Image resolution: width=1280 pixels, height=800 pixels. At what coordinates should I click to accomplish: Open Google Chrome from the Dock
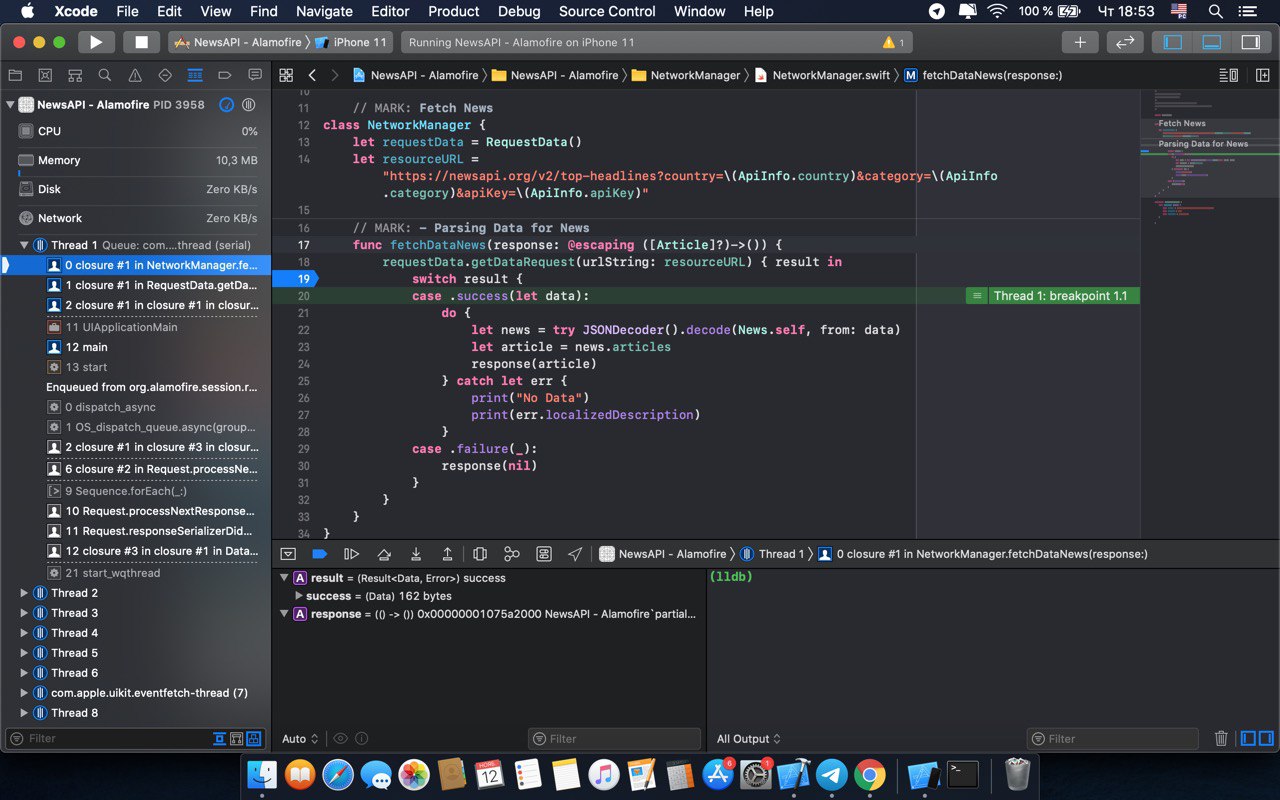coord(870,774)
